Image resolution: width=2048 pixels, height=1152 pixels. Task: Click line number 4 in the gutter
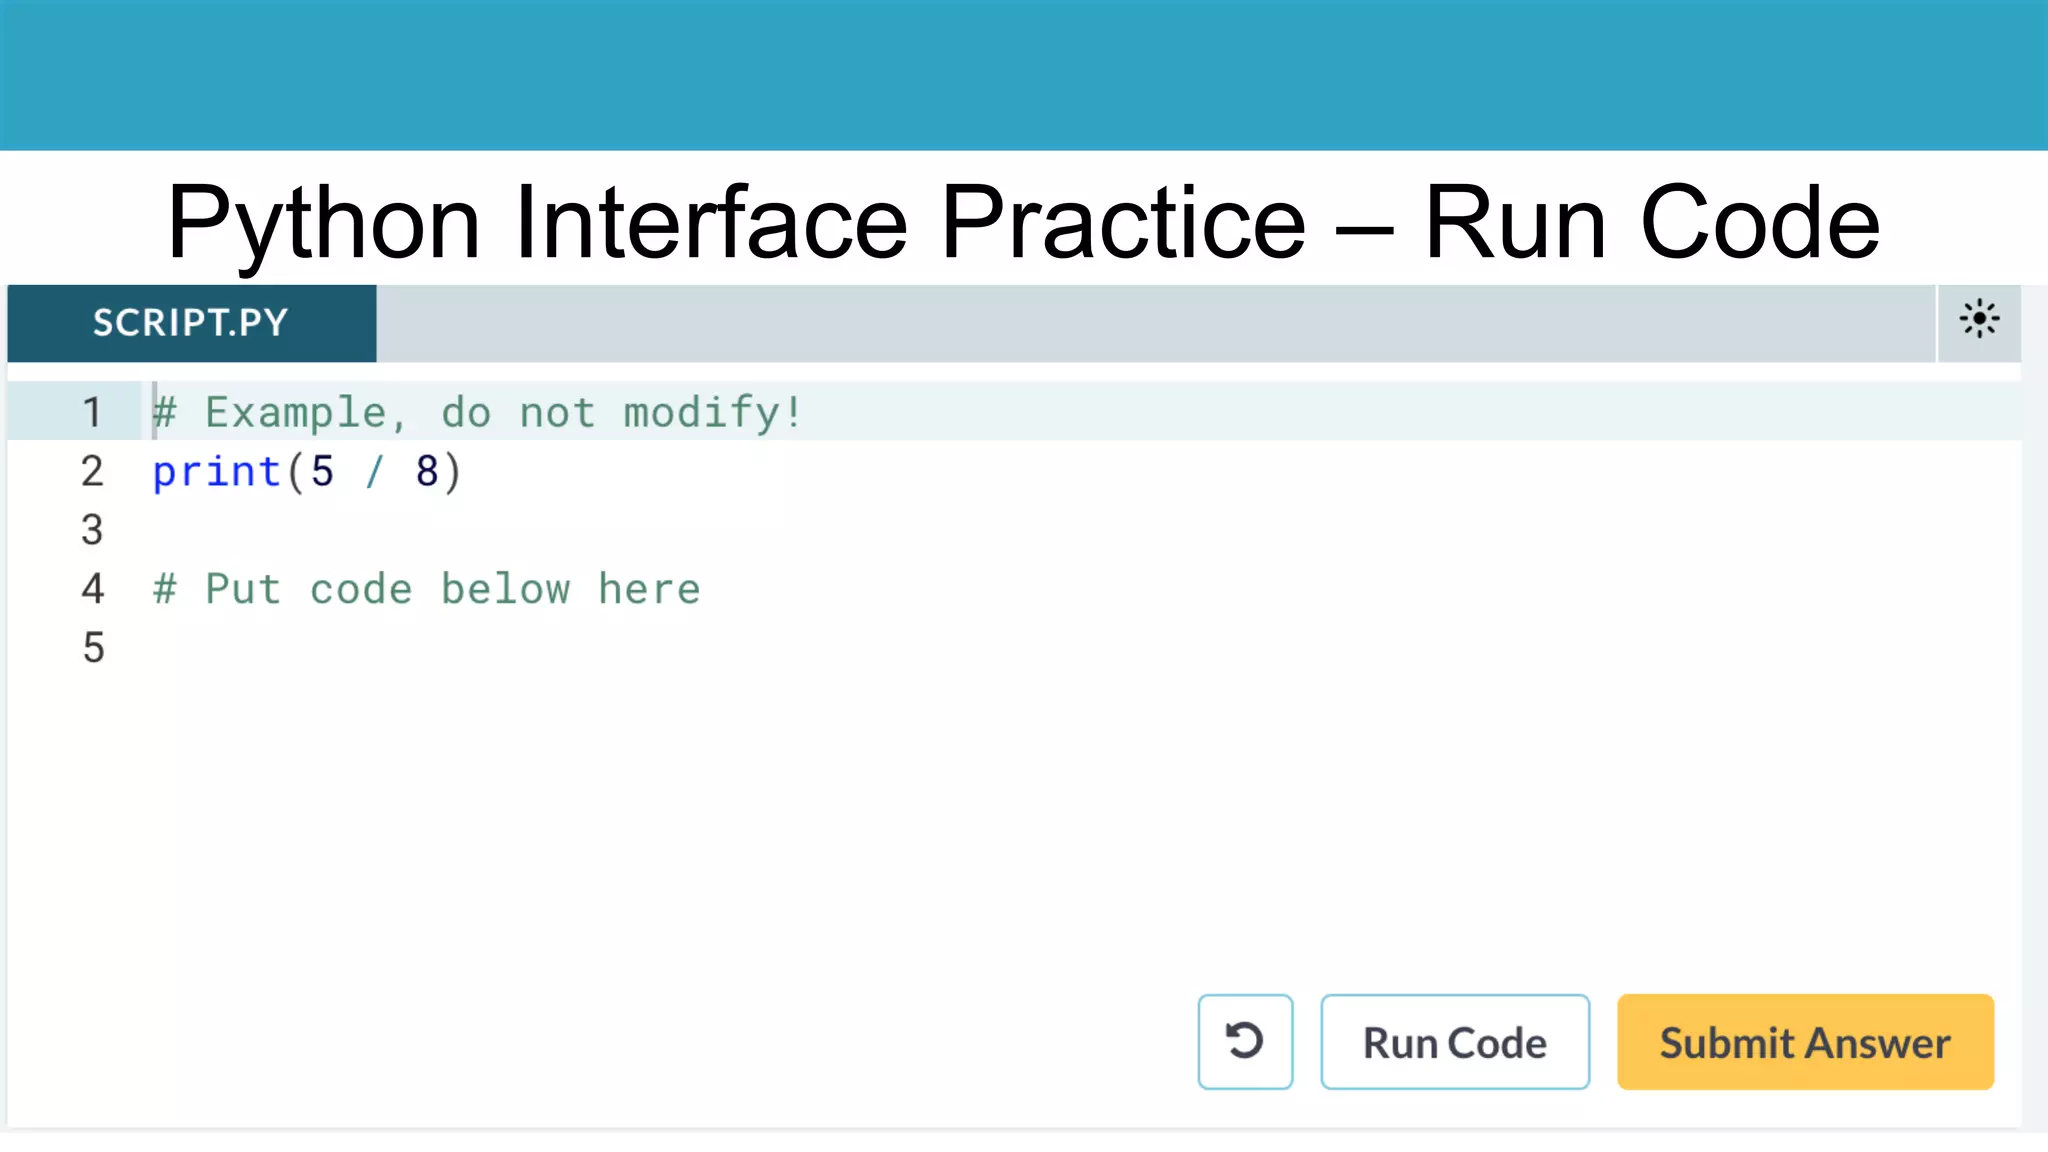92,589
